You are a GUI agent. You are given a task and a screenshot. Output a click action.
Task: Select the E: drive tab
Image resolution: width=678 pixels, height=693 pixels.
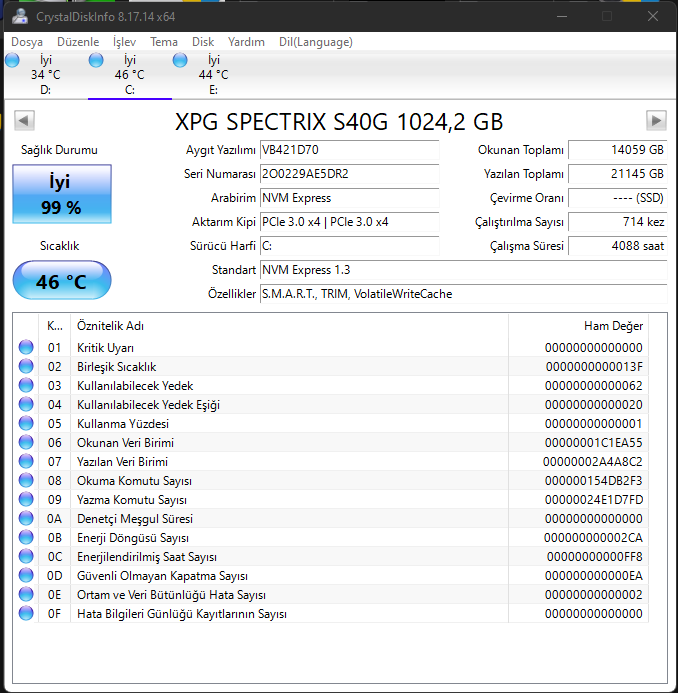(x=213, y=75)
